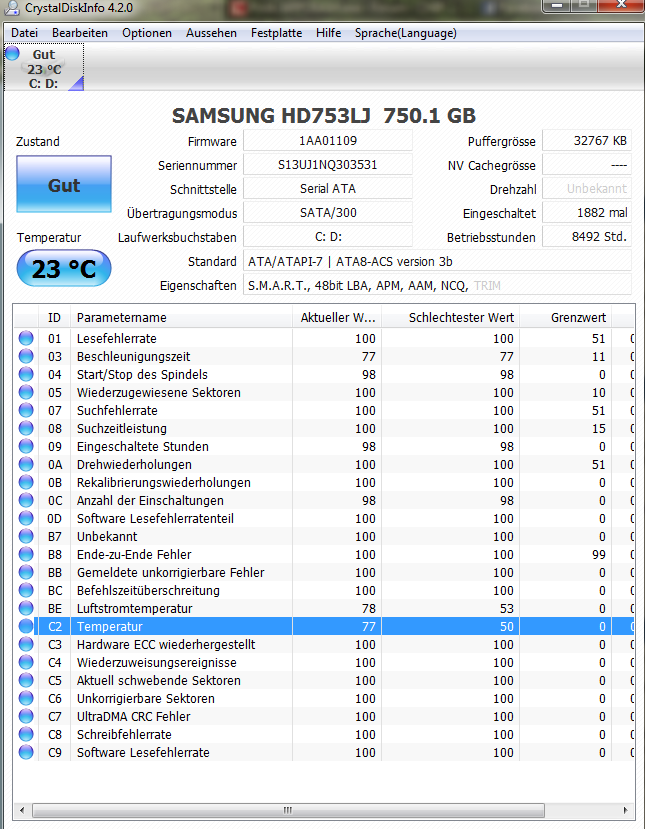Viewport: 645px width, 829px height.
Task: Open the Sprache(Language) menu
Action: [x=406, y=33]
